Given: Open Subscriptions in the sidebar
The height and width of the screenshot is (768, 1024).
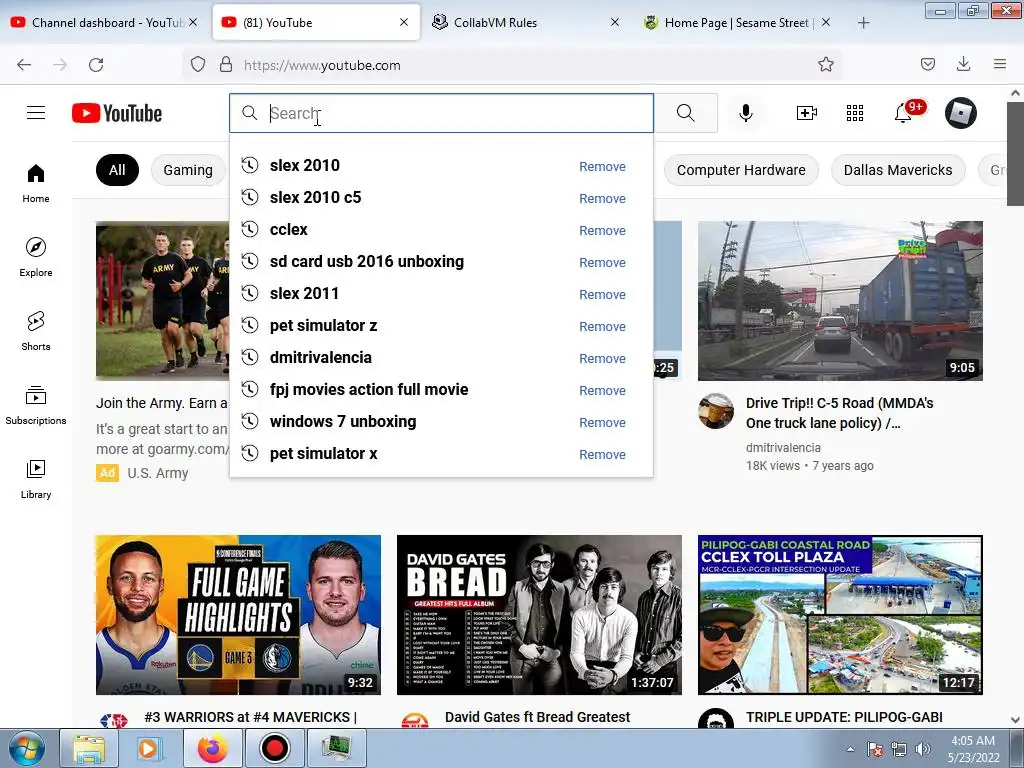Looking at the screenshot, I should pos(36,405).
